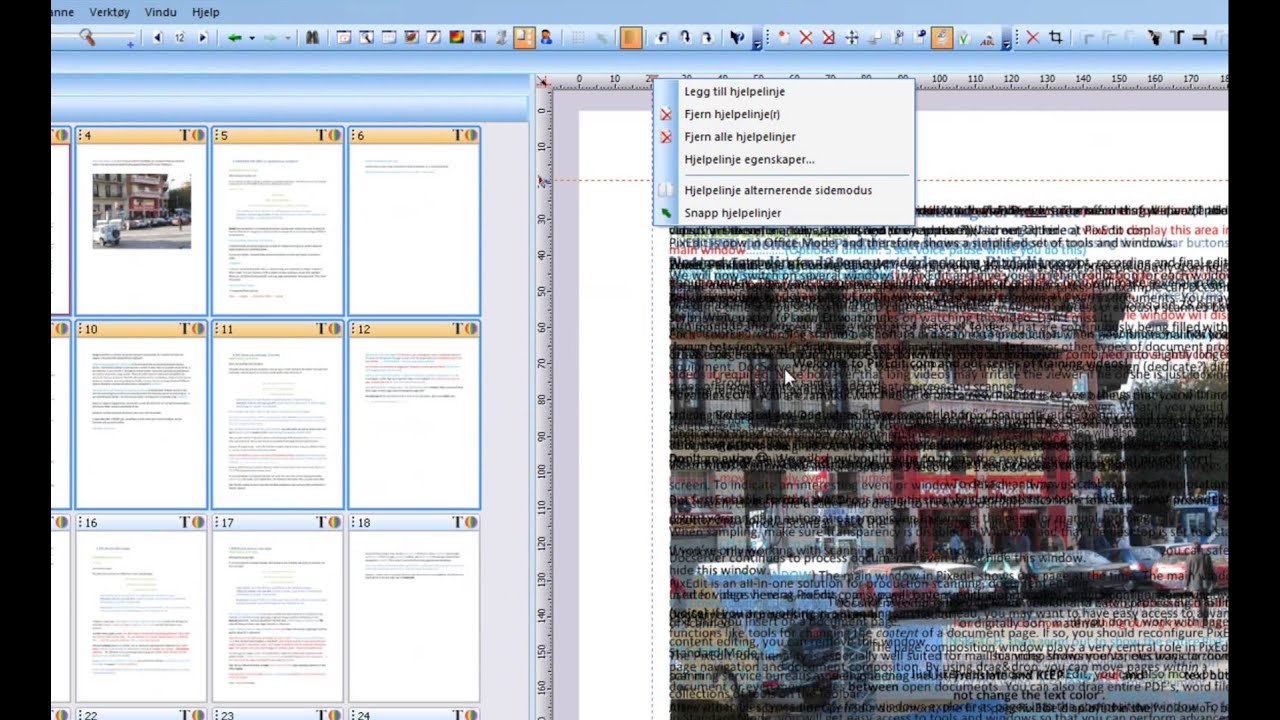Select page 5 thumbnail

277,221
